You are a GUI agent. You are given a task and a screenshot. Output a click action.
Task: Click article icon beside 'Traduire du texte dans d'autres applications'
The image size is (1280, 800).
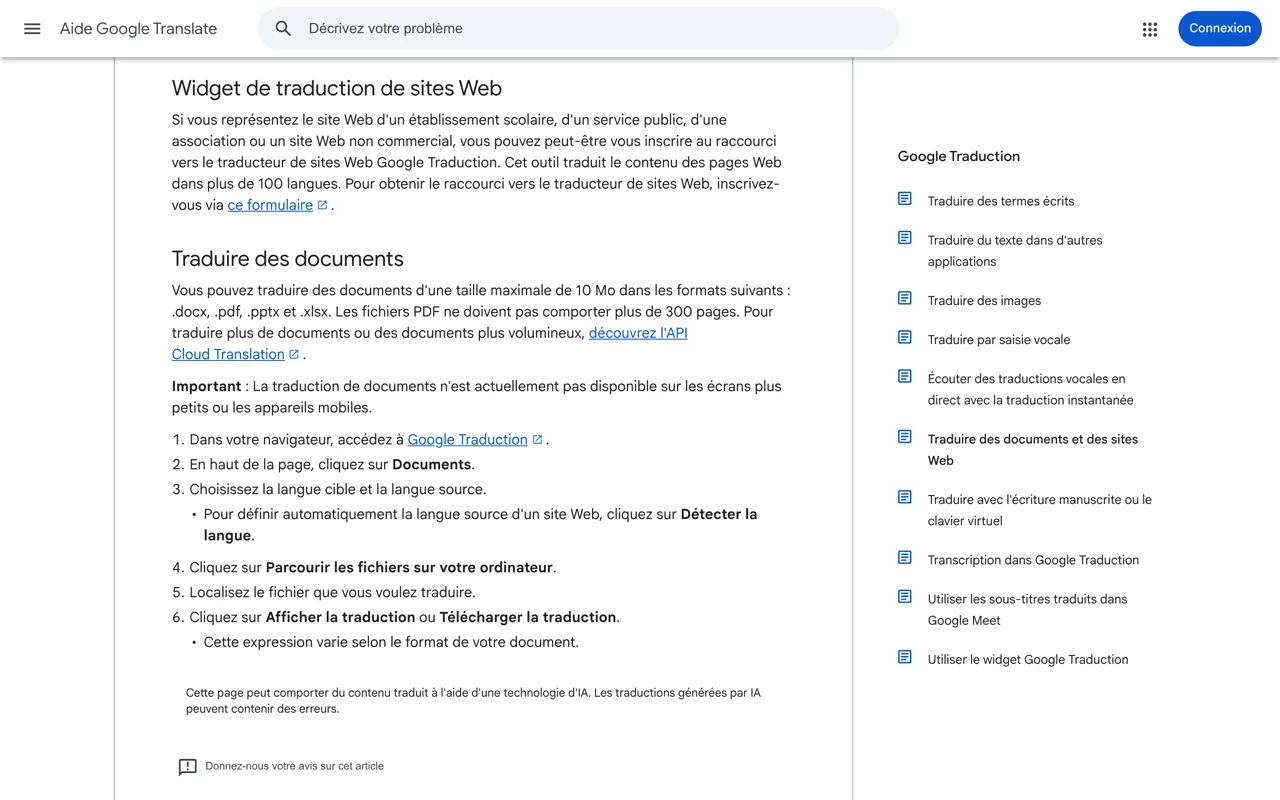(905, 238)
